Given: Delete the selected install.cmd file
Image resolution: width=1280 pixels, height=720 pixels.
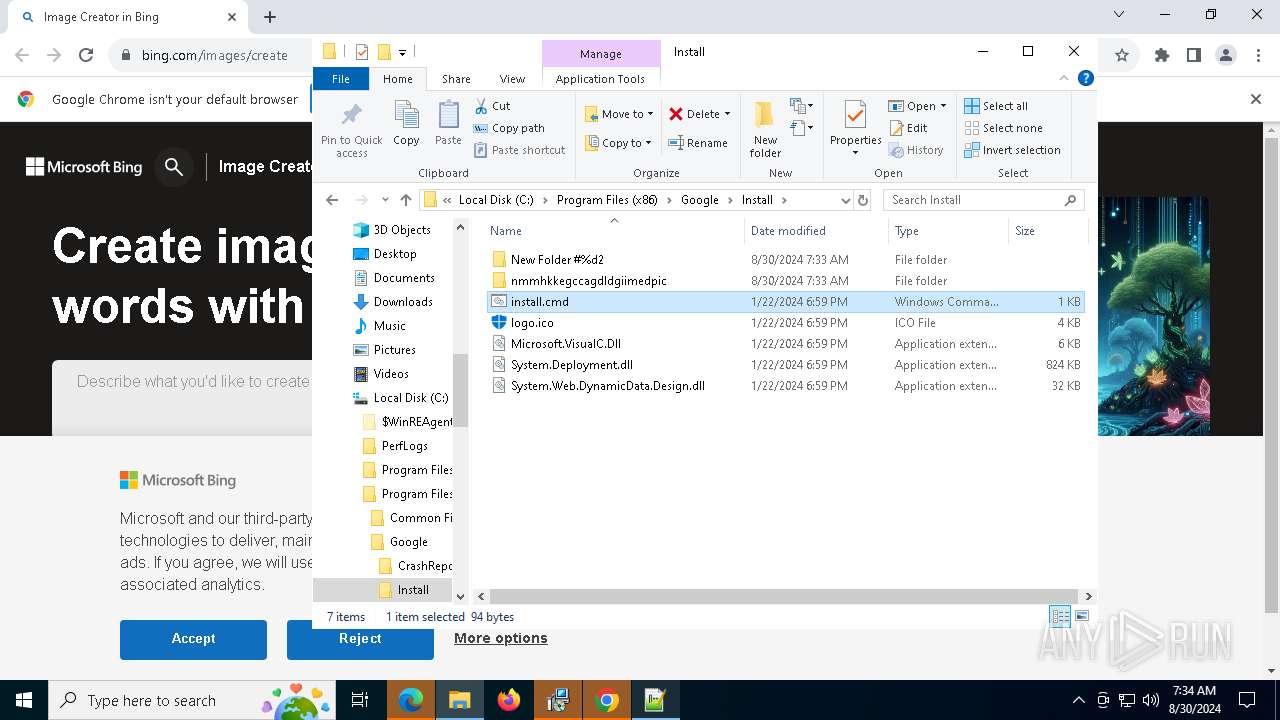Looking at the screenshot, I should point(693,114).
